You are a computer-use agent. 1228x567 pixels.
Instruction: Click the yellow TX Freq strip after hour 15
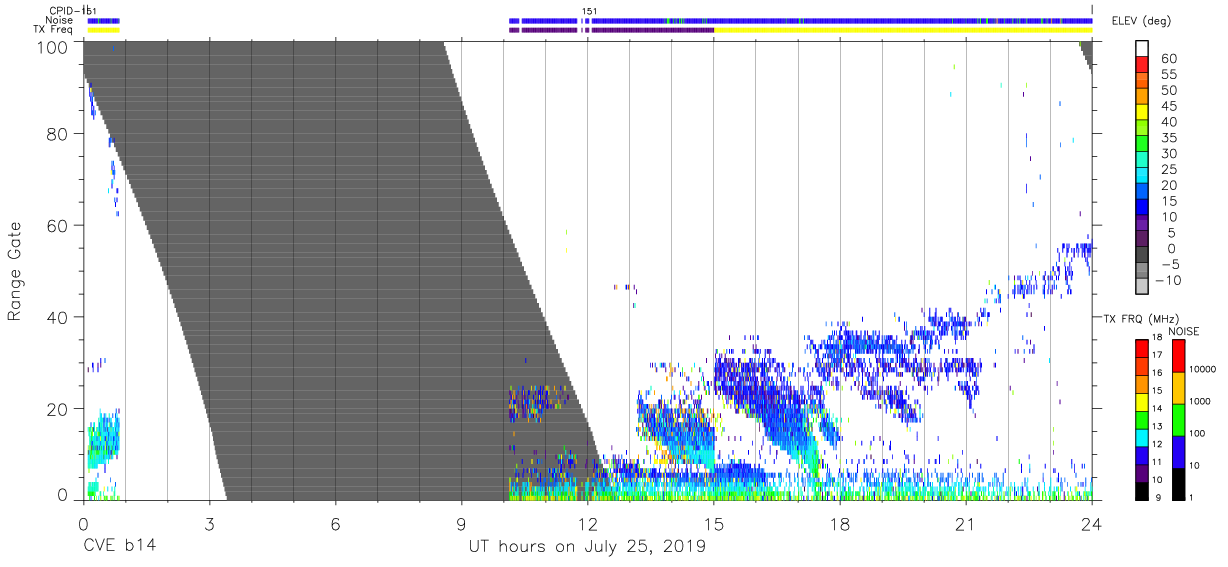point(903,30)
